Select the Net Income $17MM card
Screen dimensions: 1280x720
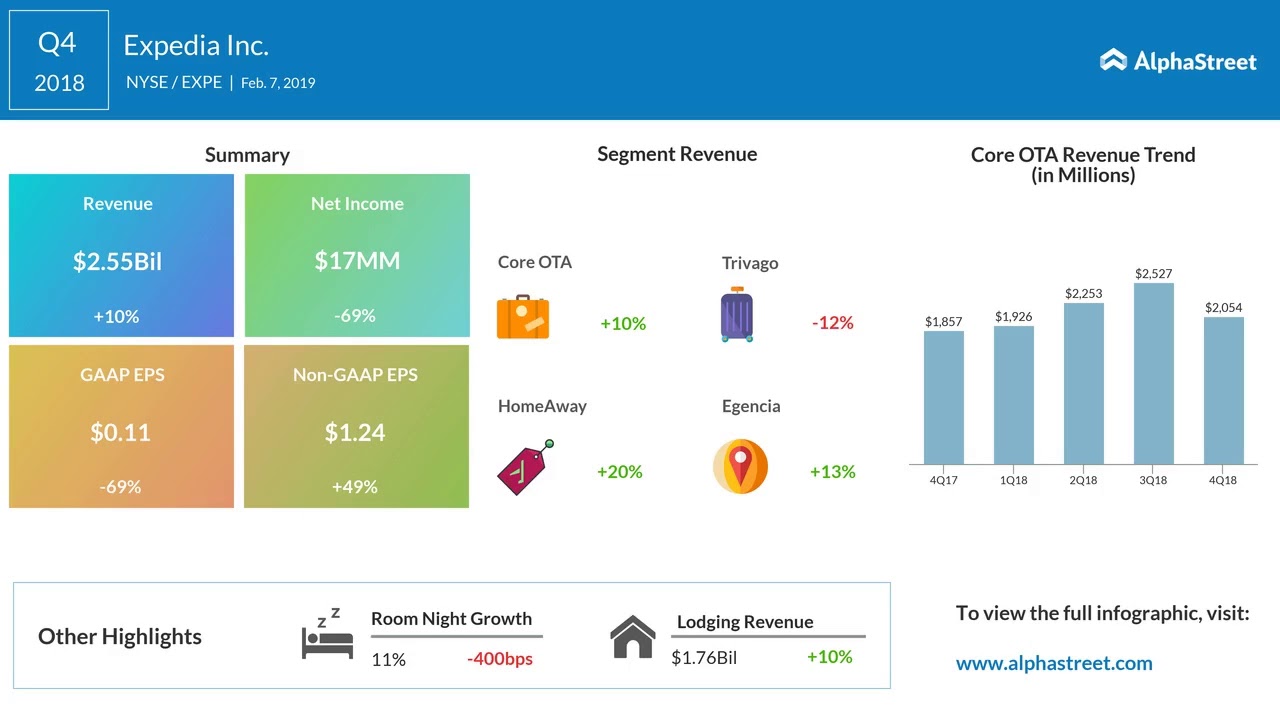coord(357,256)
